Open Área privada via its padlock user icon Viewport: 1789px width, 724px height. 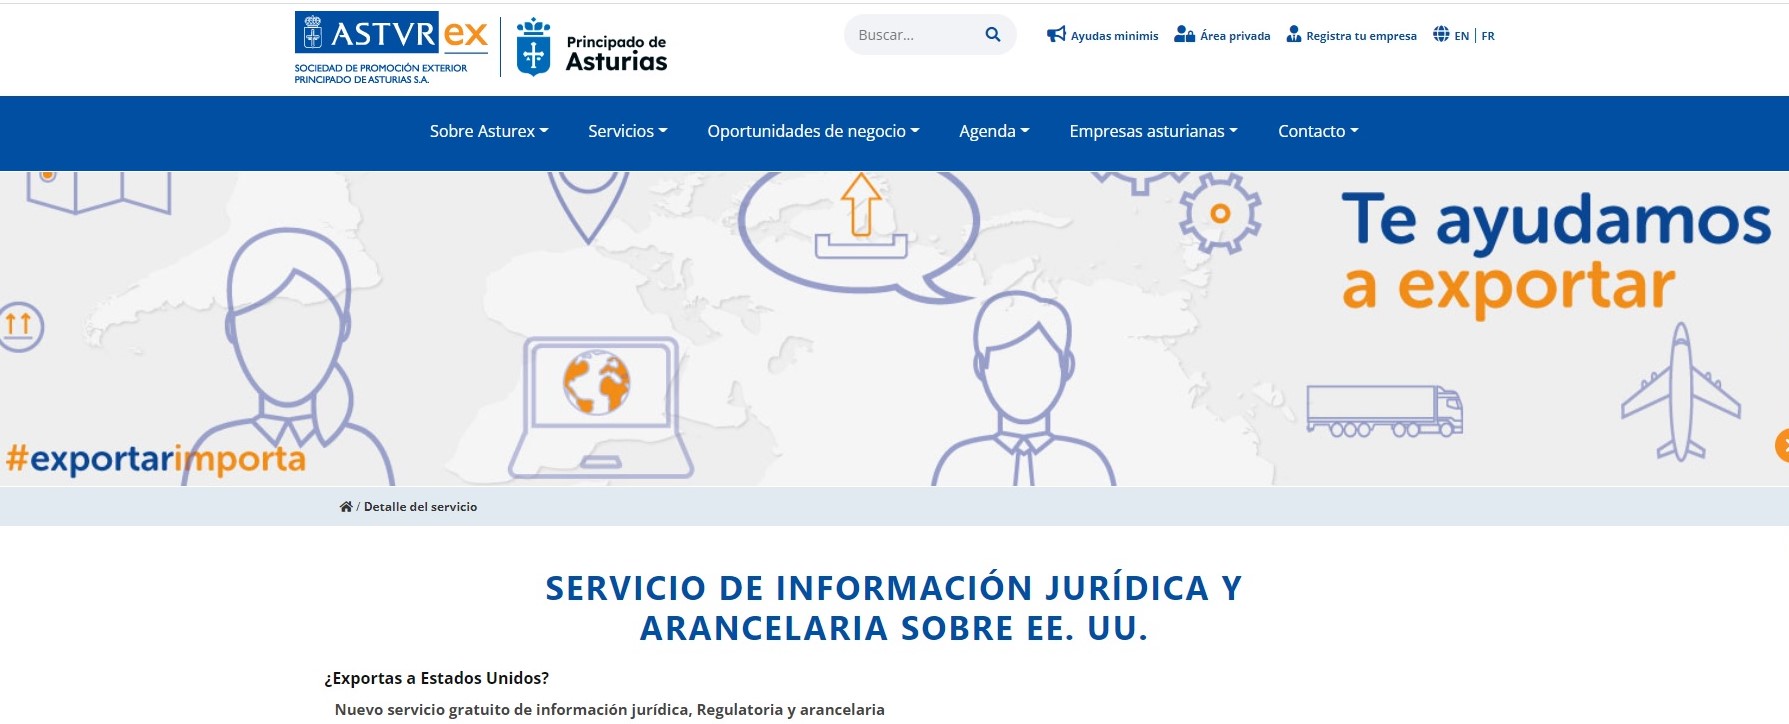tap(1184, 35)
